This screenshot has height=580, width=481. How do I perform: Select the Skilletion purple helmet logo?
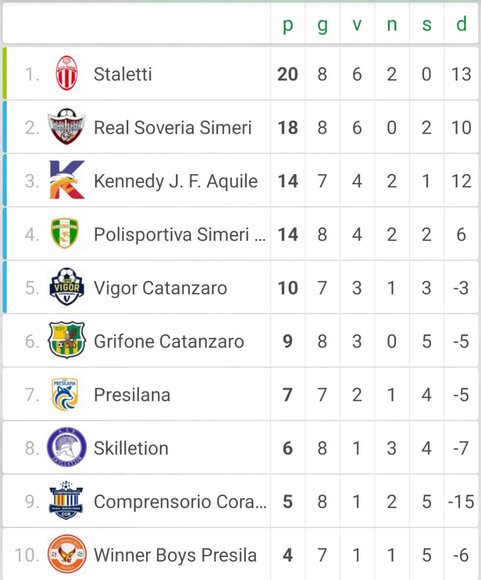click(x=67, y=447)
